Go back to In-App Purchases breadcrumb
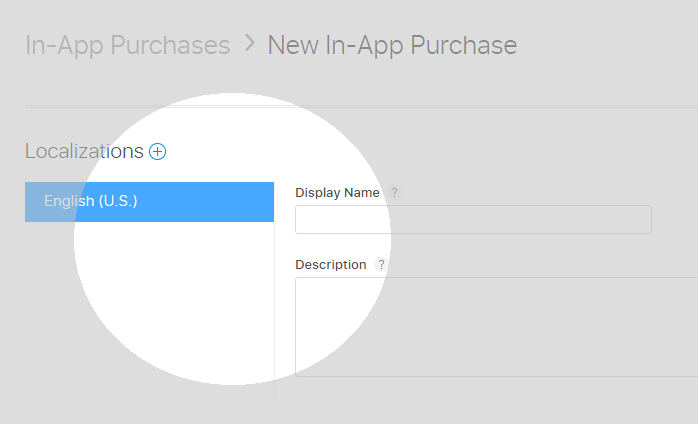The width and height of the screenshot is (698, 424). click(127, 45)
